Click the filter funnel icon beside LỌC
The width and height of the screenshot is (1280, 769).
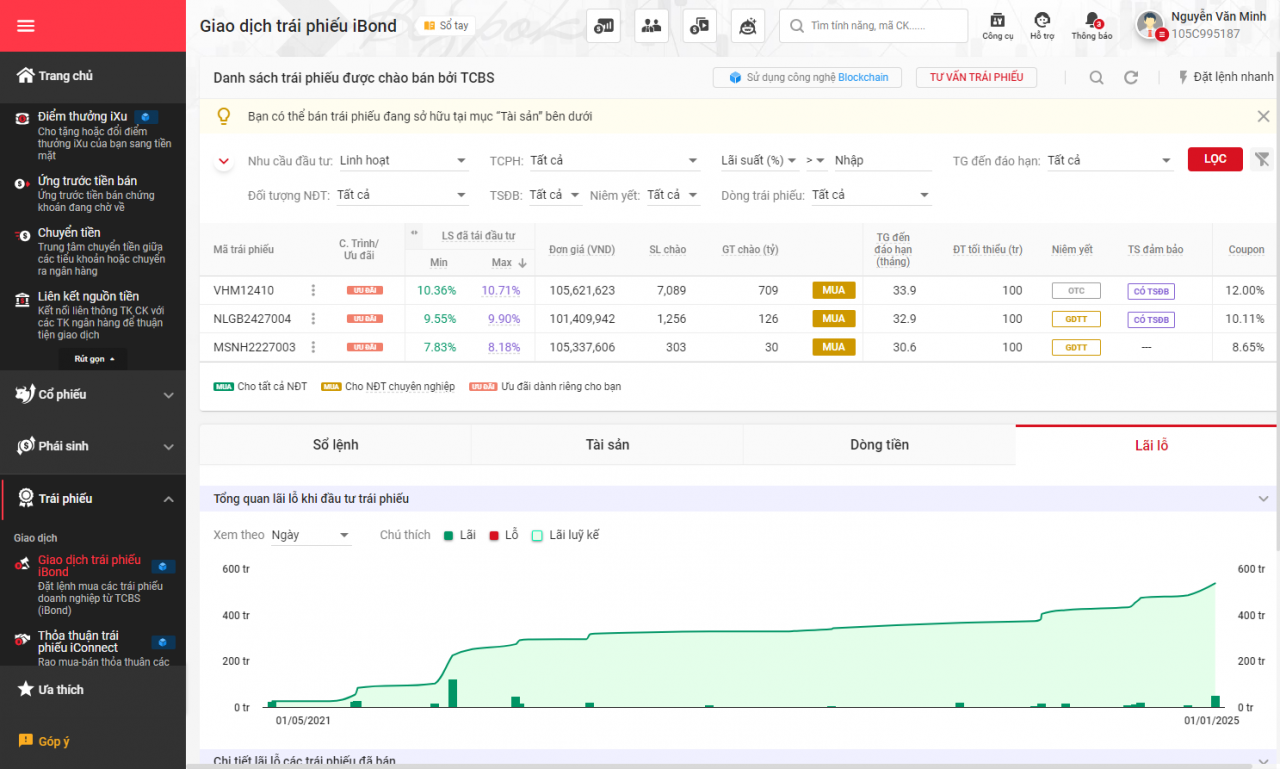pos(1262,159)
